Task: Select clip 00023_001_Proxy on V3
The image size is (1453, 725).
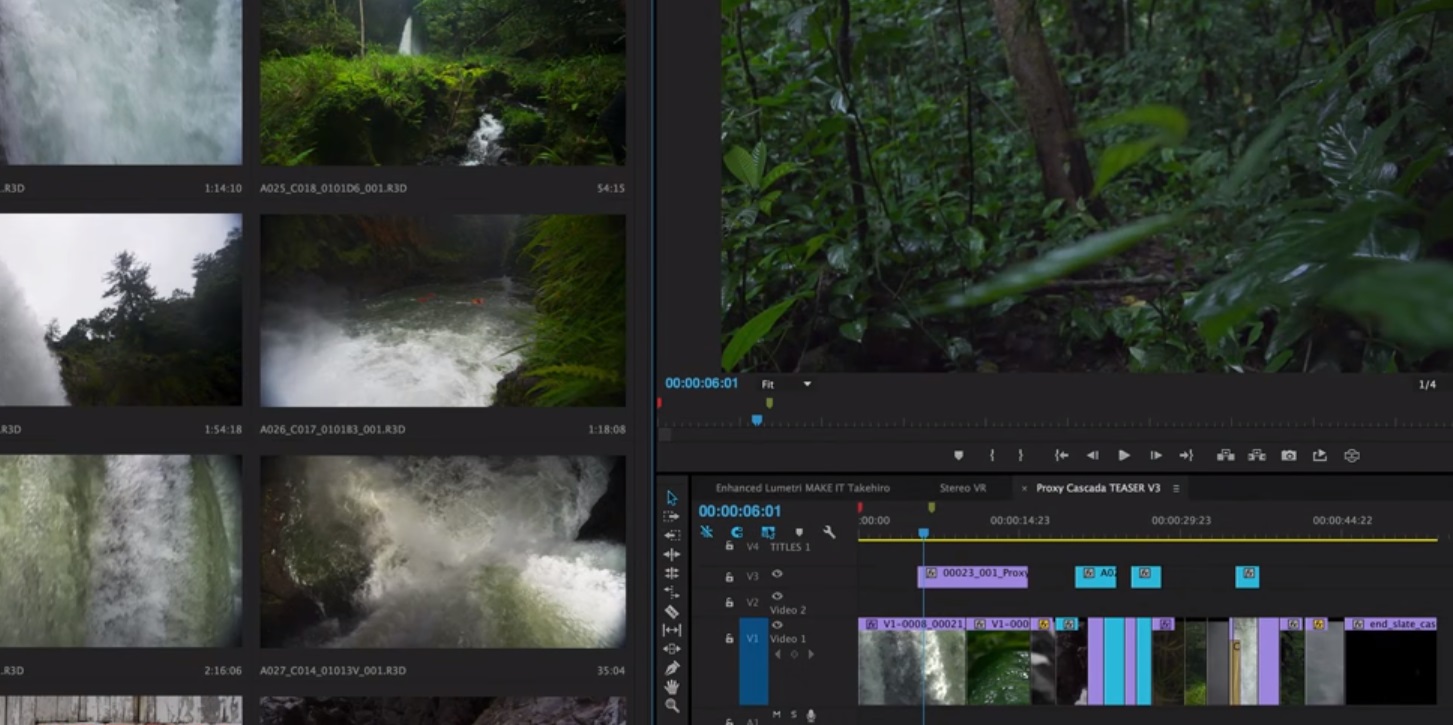Action: click(973, 575)
